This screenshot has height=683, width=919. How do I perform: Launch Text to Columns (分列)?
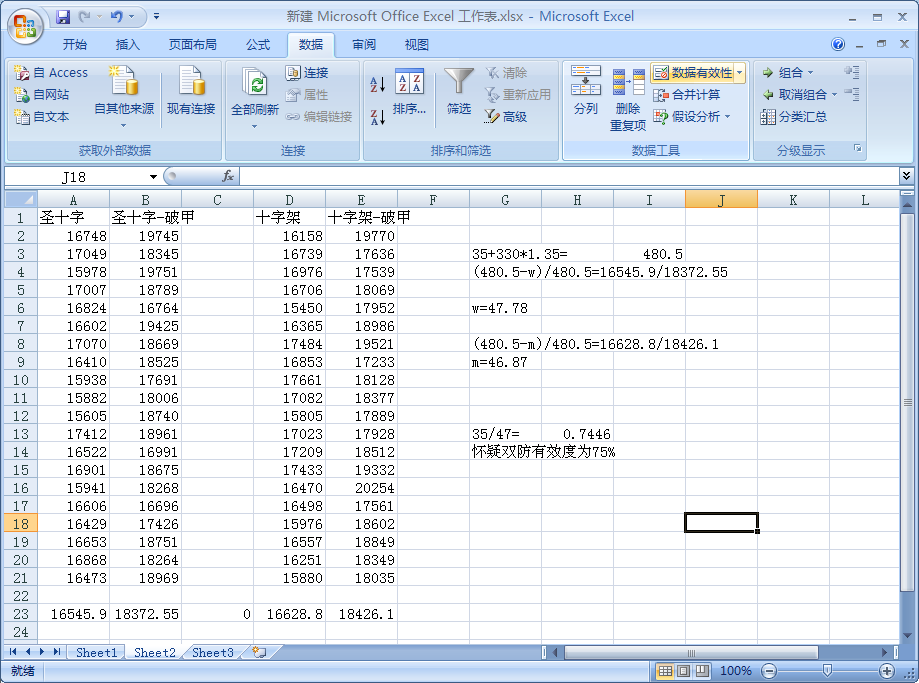[586, 90]
